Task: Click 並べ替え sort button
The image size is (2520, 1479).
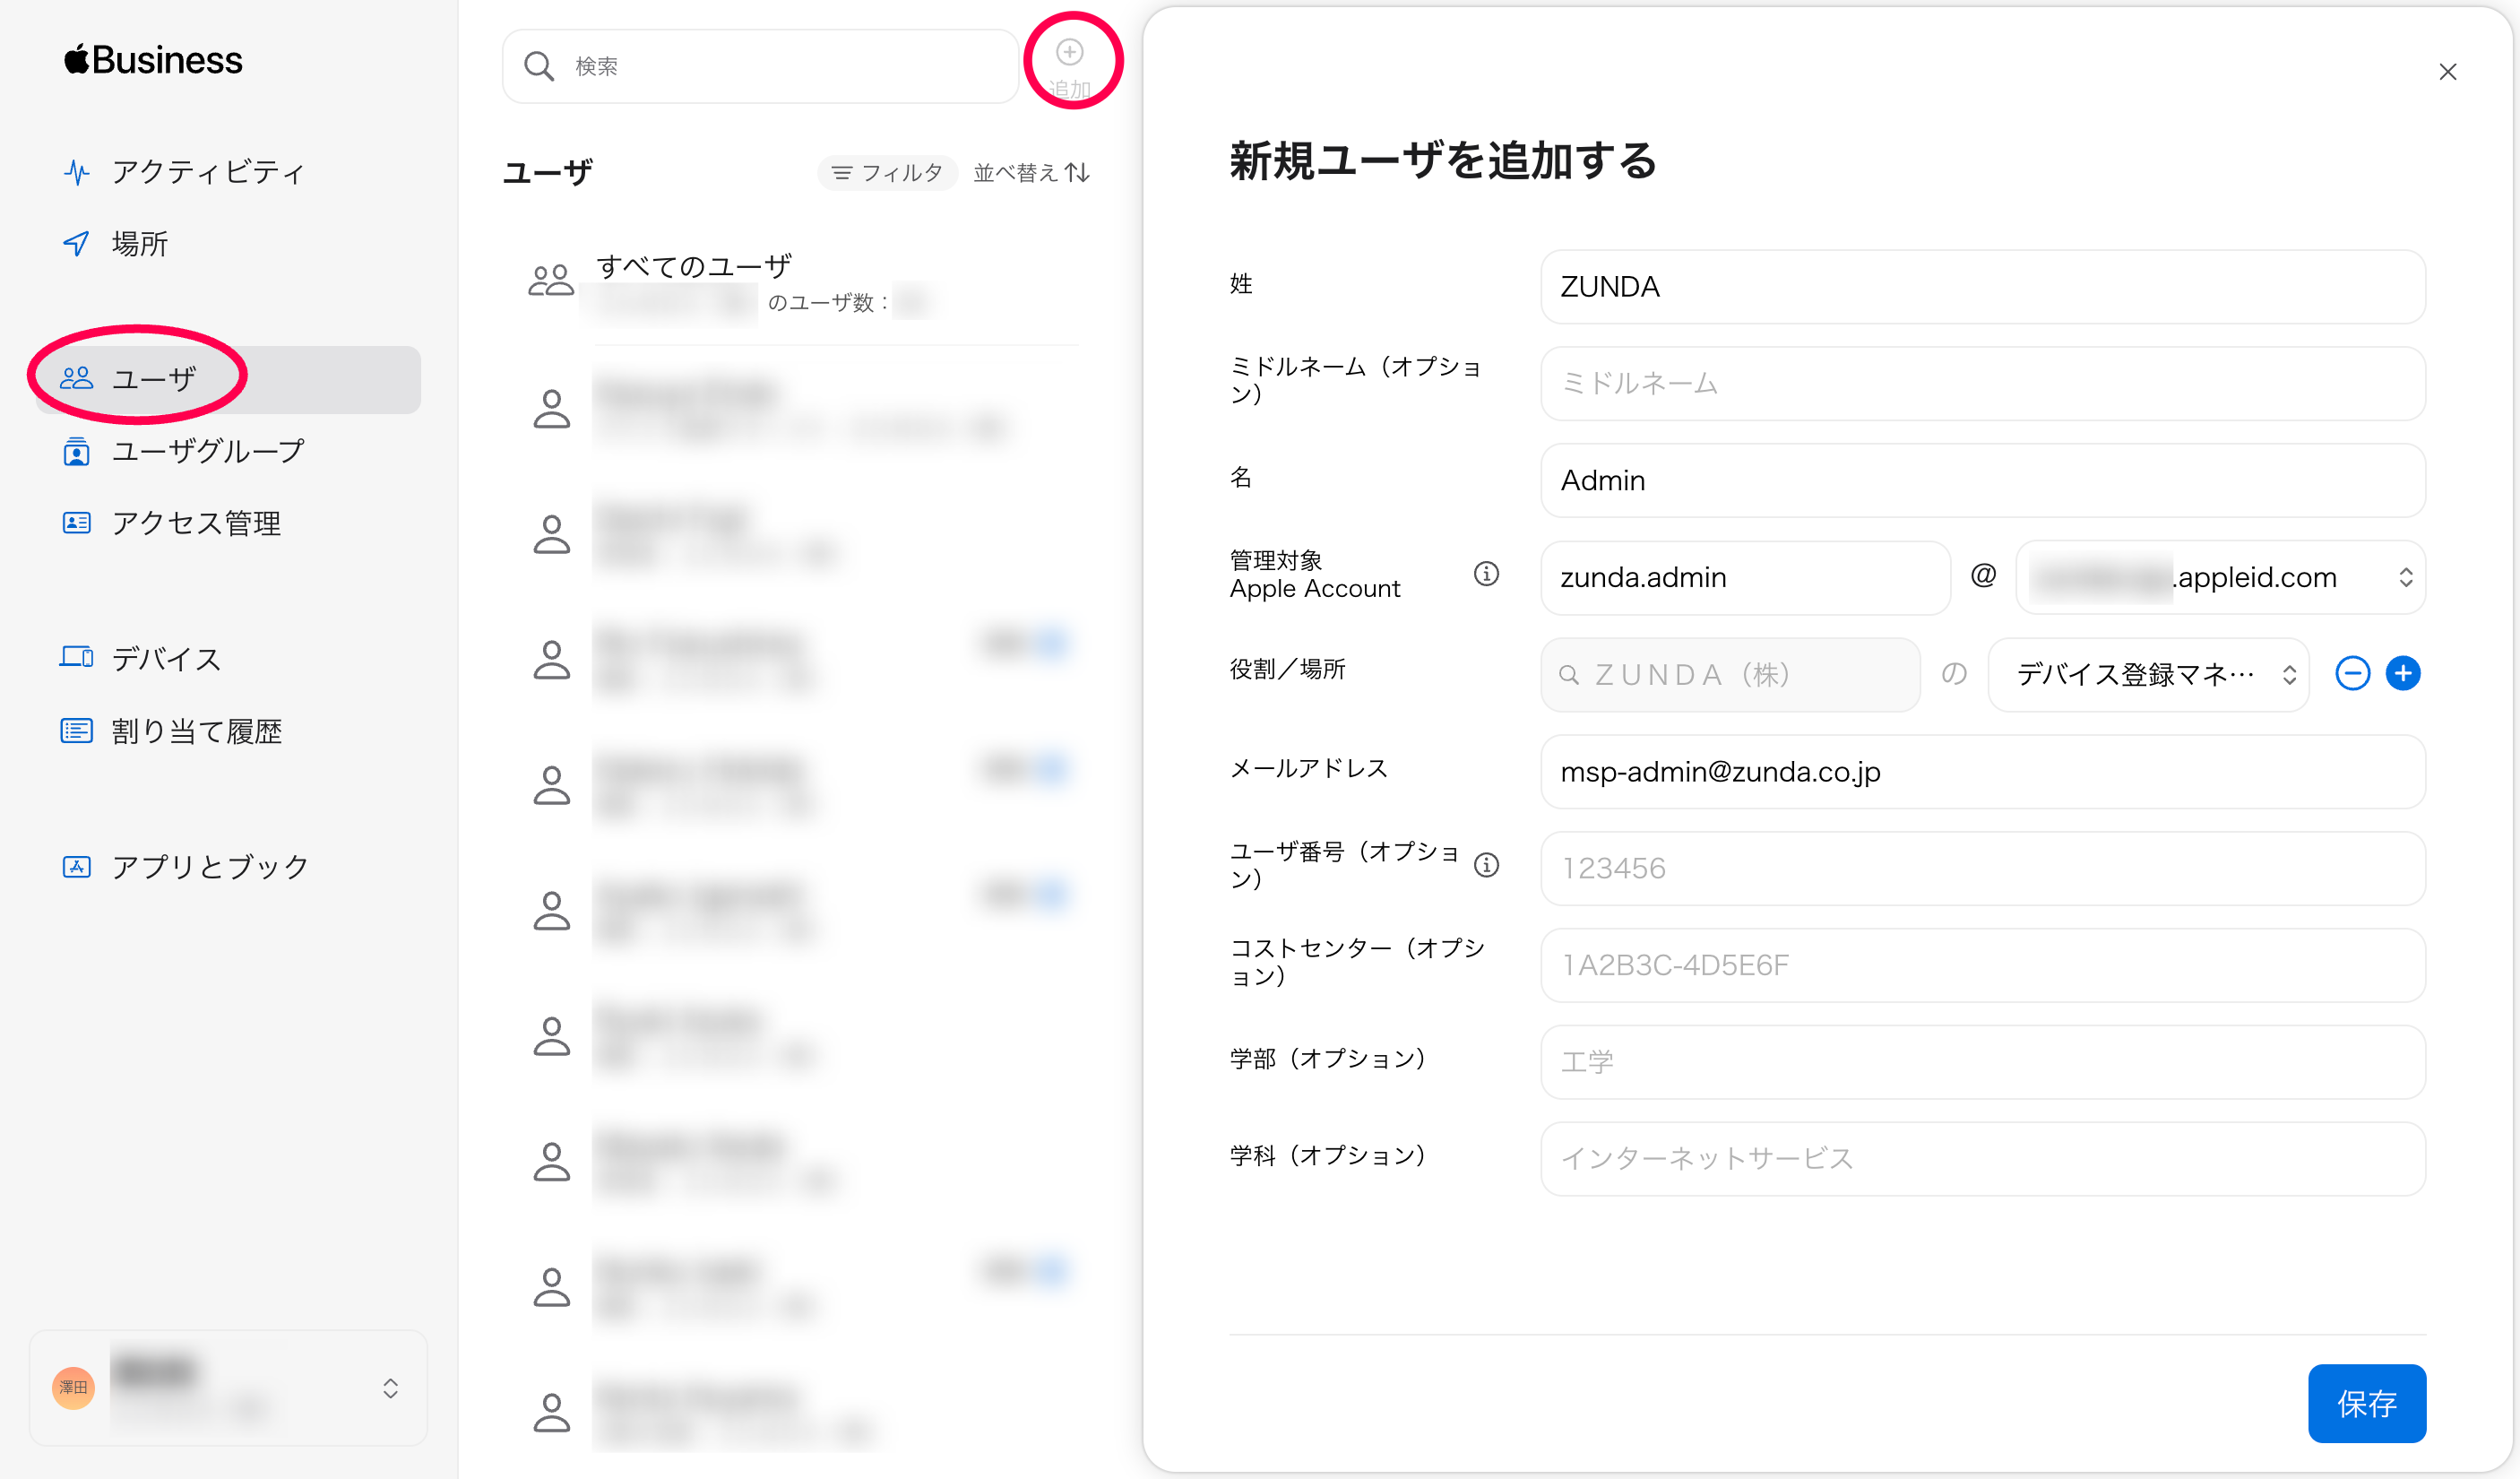Action: coord(1031,173)
